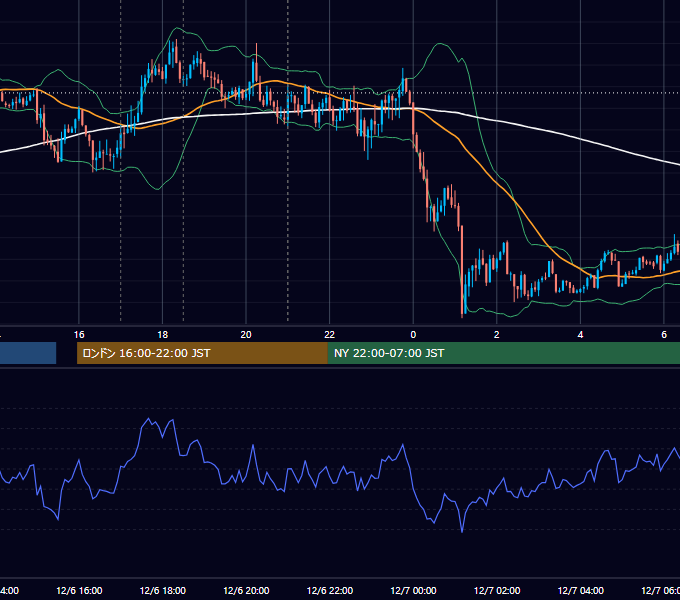Click the 12/6 16:00 date label
The height and width of the screenshot is (600, 680).
[x=79, y=590]
